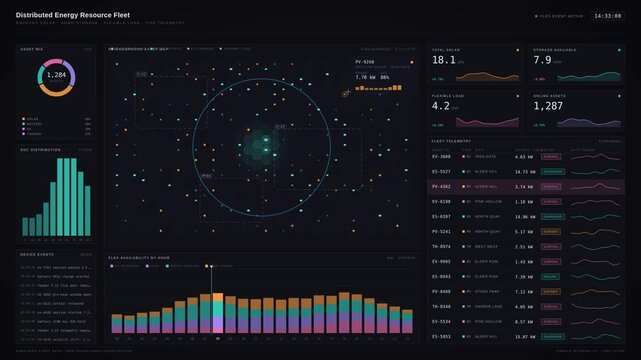Click the type dot in the EV-3608 row
This screenshot has height=360, width=641.
464,157
